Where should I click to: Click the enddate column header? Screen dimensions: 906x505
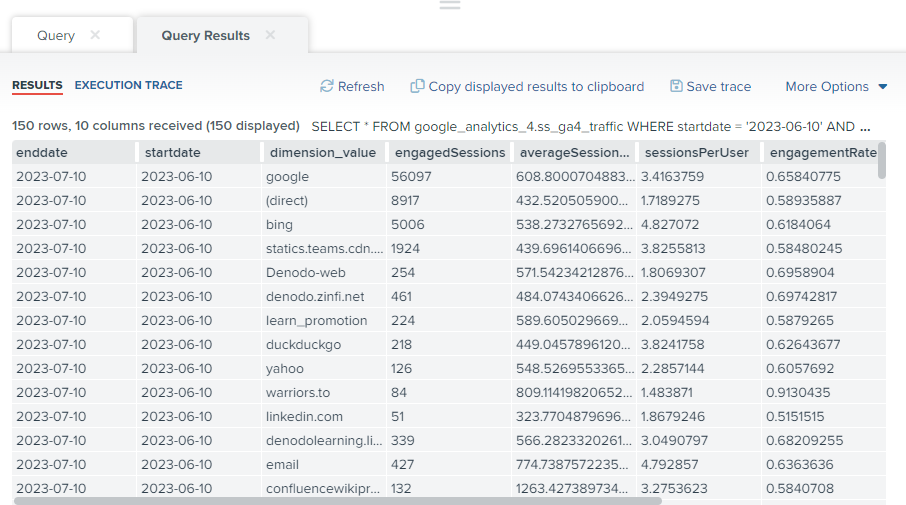[x=75, y=153]
